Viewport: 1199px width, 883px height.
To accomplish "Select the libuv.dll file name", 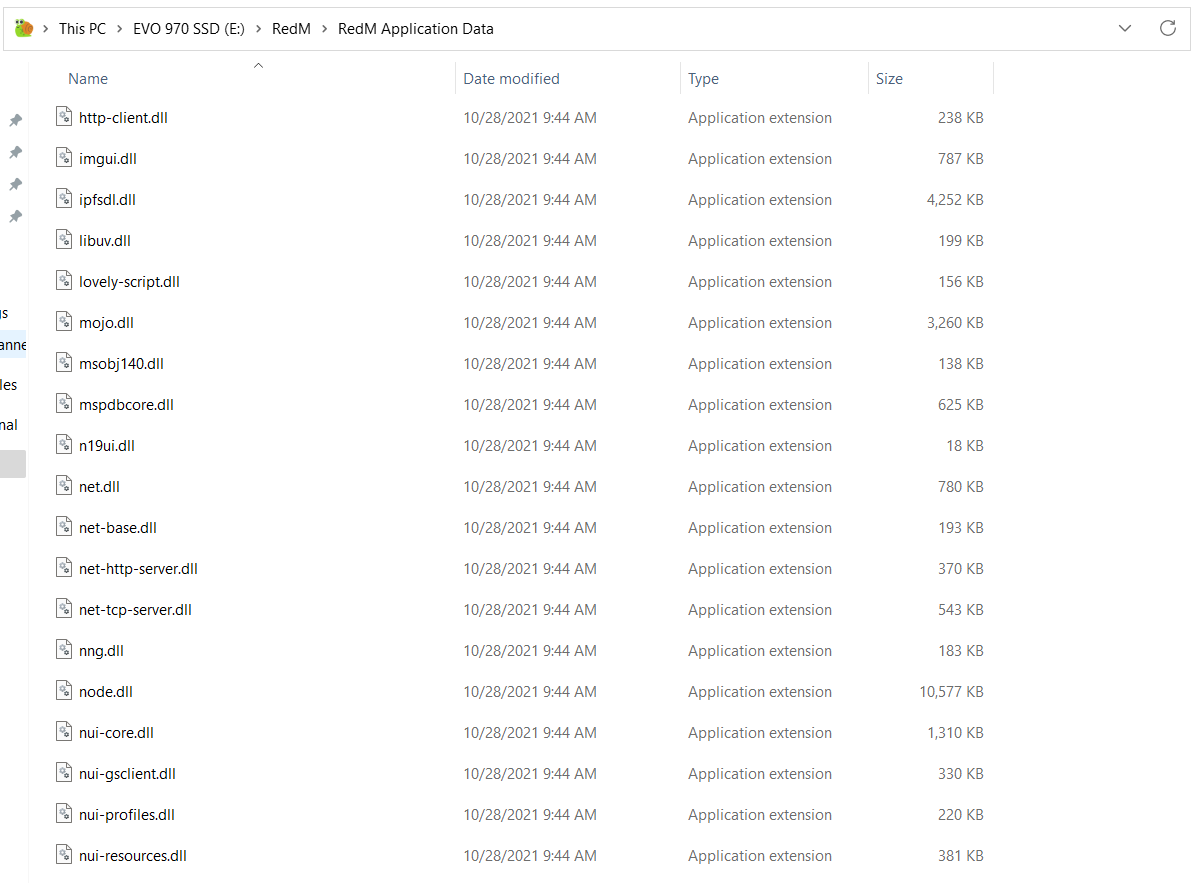I will [105, 241].
